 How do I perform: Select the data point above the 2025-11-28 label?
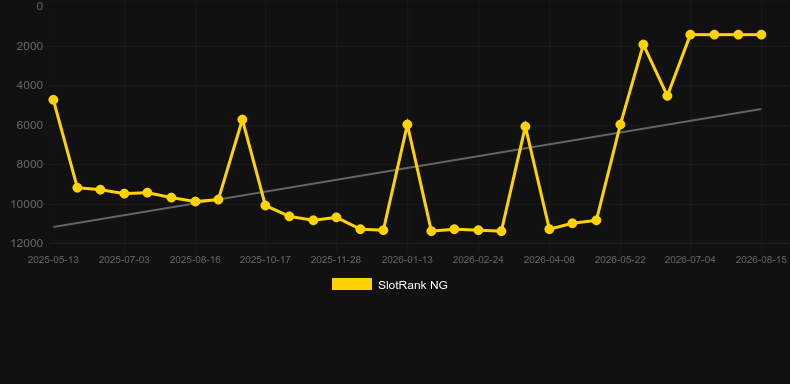[x=336, y=217]
